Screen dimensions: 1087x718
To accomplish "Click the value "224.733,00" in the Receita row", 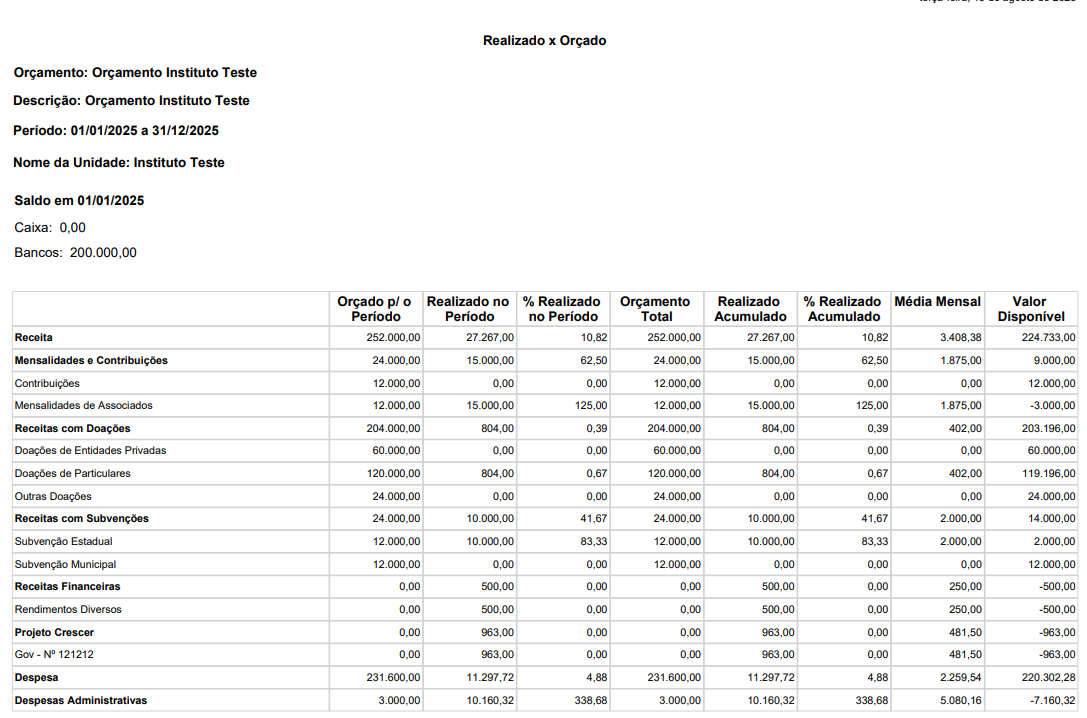I will (1048, 338).
